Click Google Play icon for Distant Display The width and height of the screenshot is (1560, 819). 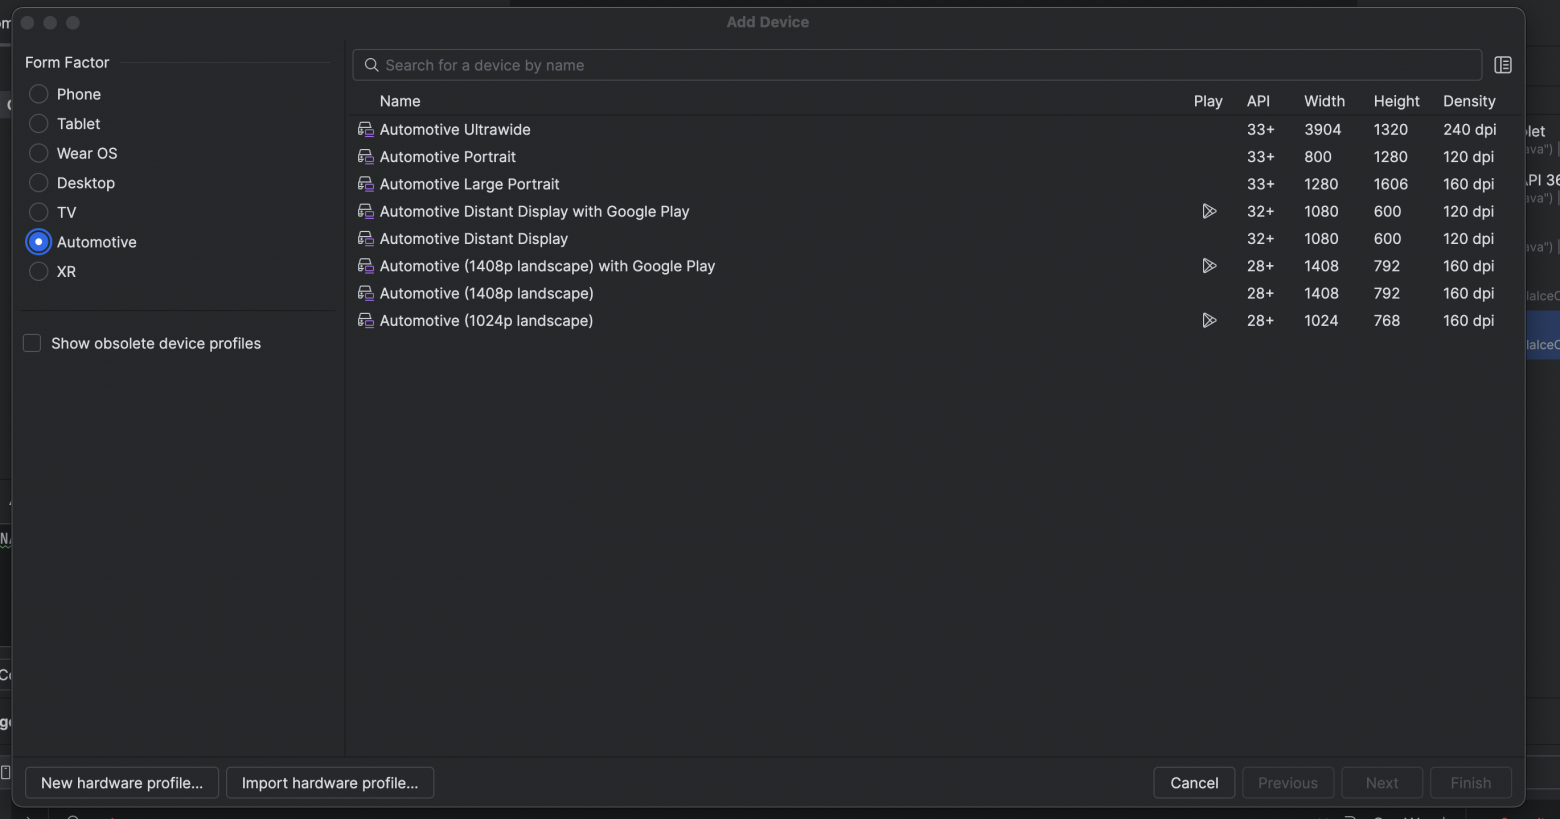[x=1209, y=212]
